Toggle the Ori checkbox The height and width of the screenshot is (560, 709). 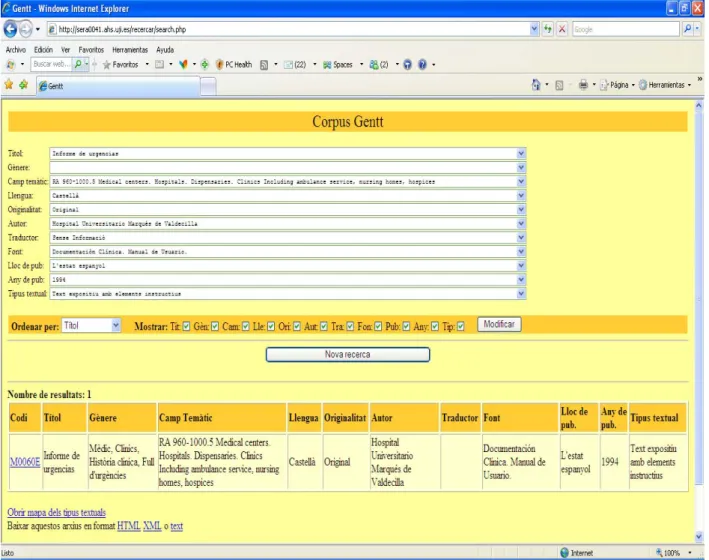click(x=297, y=327)
